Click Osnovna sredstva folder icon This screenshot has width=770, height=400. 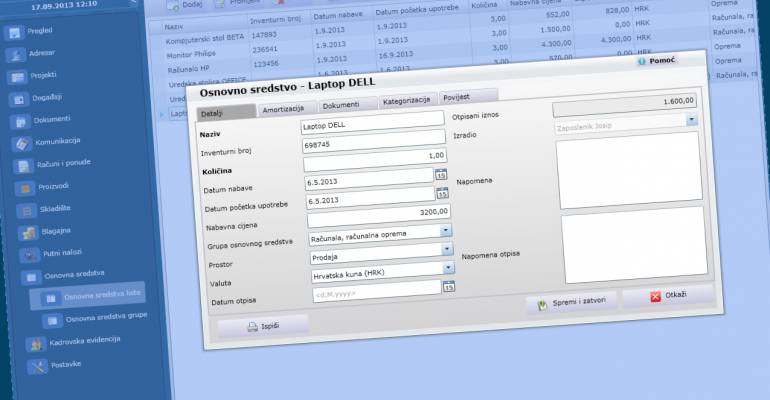point(31,278)
